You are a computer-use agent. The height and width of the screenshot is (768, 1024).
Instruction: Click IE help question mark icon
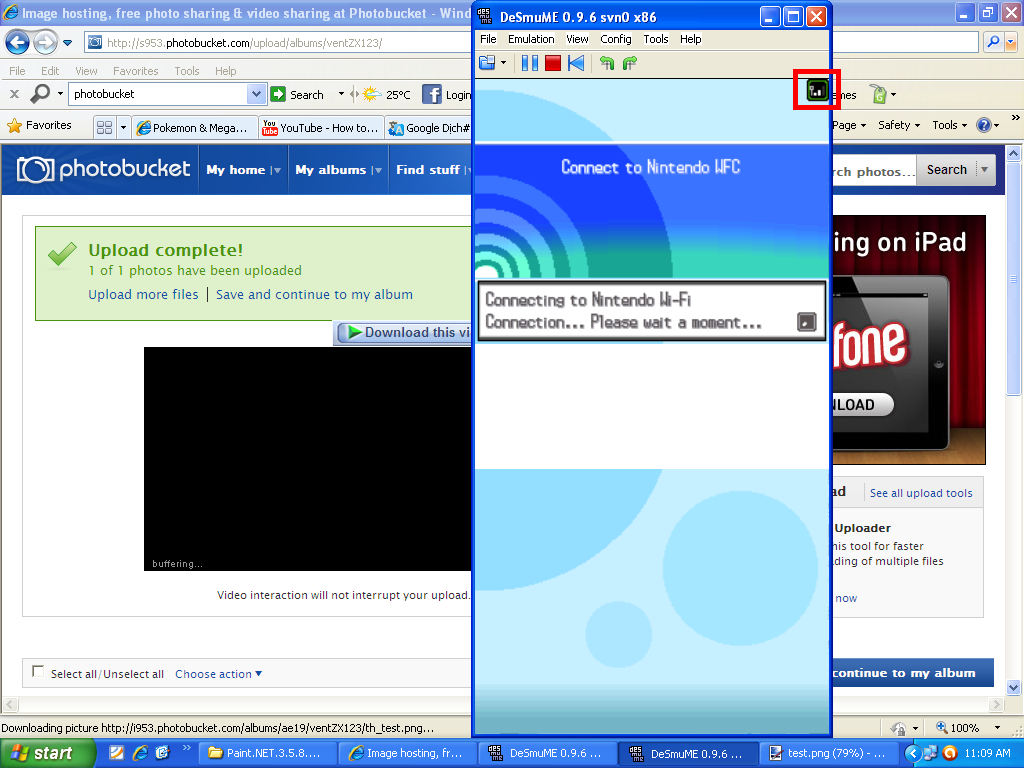[984, 125]
